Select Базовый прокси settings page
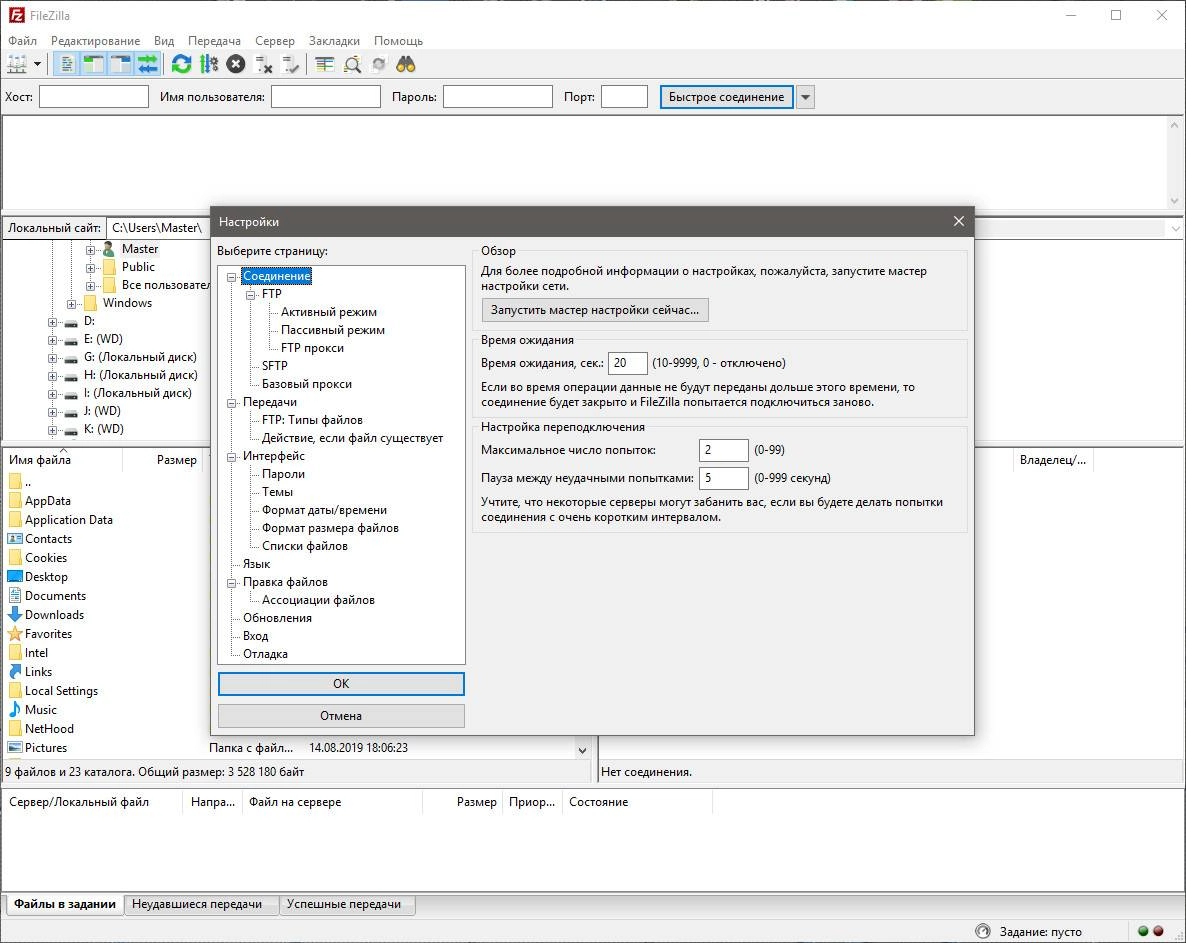This screenshot has width=1186, height=943. pos(306,384)
